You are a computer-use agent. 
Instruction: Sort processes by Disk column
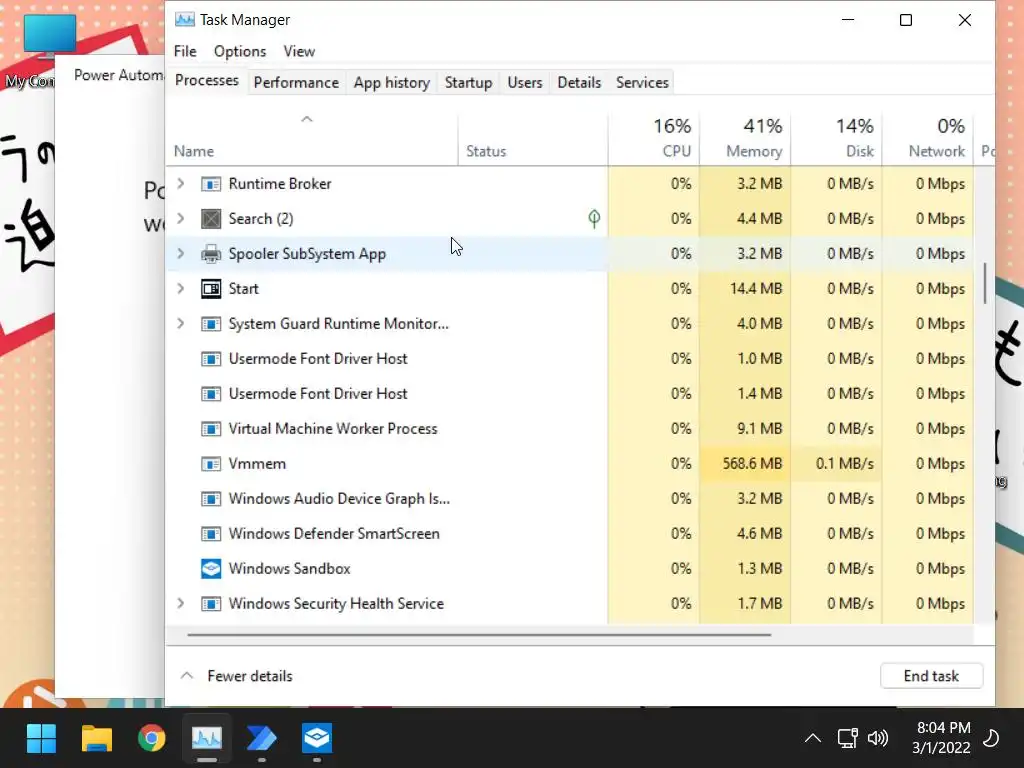[x=837, y=139]
